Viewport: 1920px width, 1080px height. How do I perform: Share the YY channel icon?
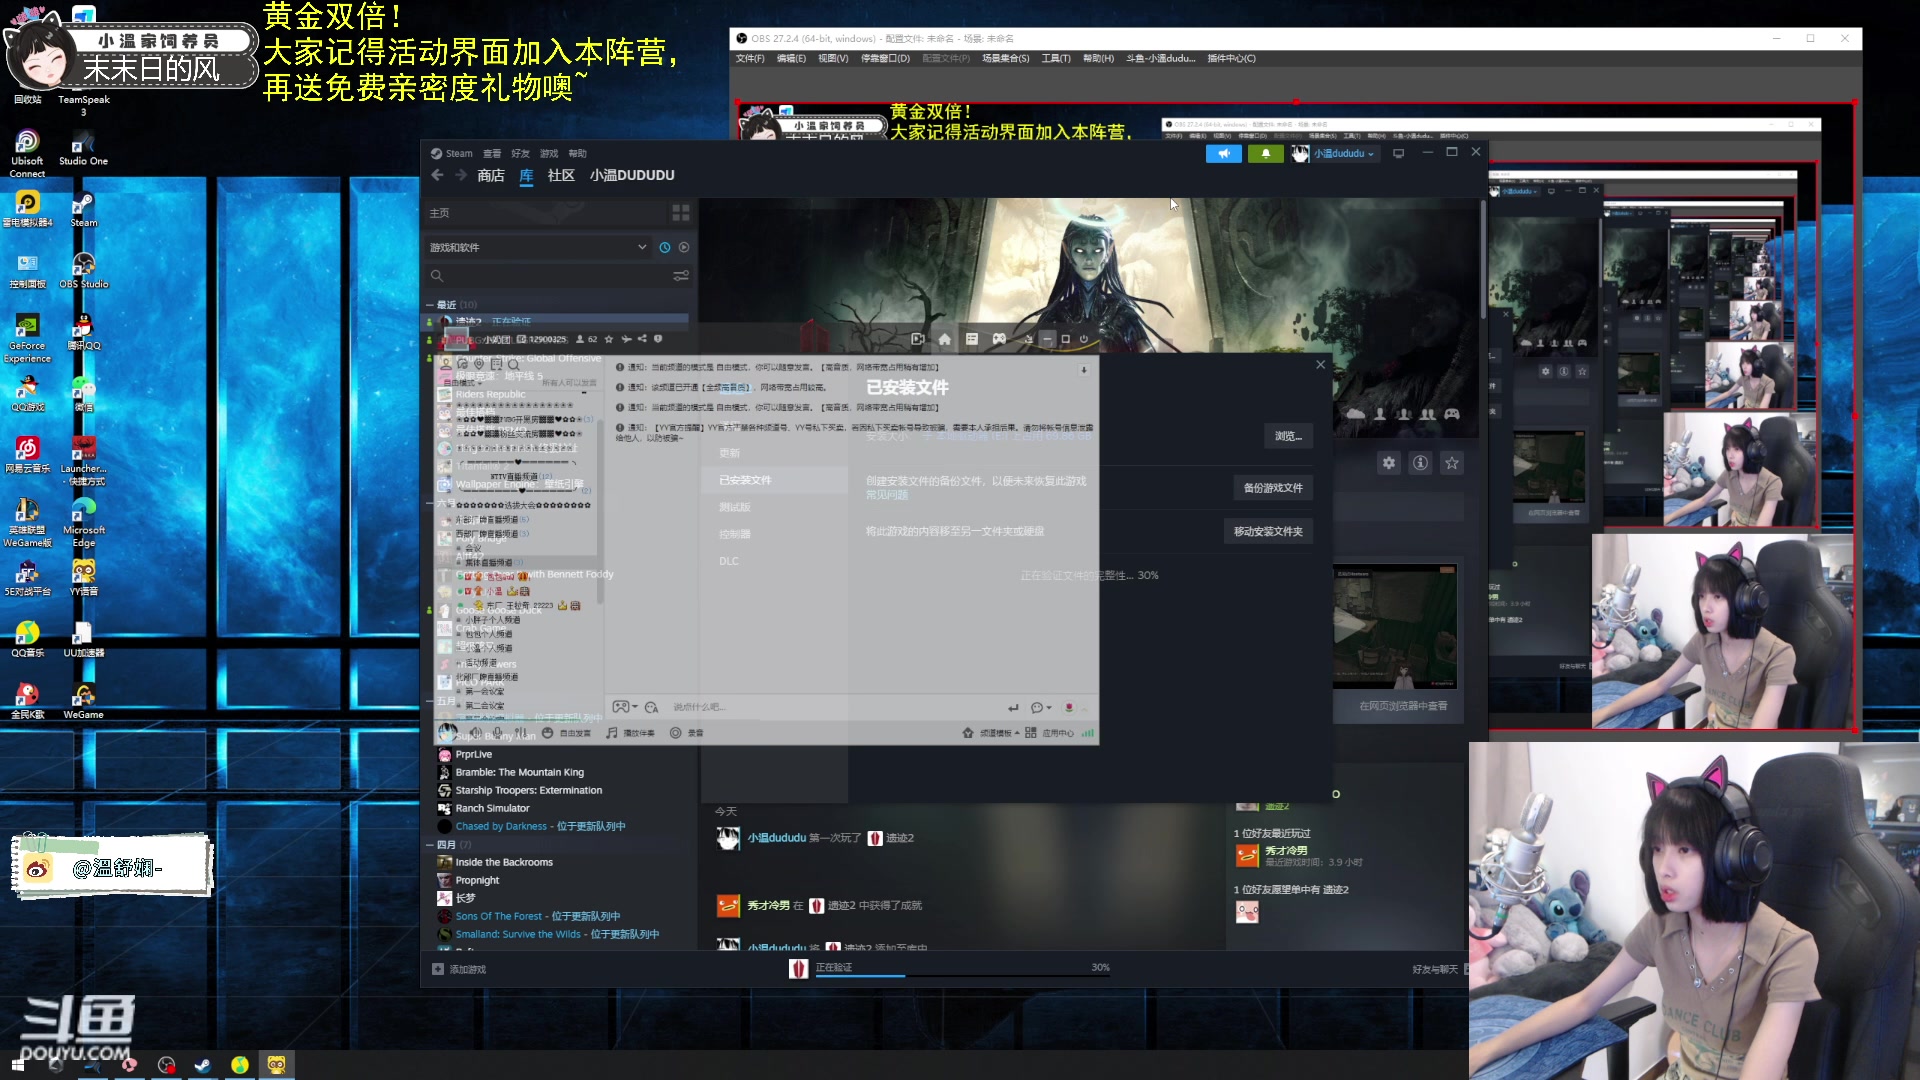click(x=642, y=339)
